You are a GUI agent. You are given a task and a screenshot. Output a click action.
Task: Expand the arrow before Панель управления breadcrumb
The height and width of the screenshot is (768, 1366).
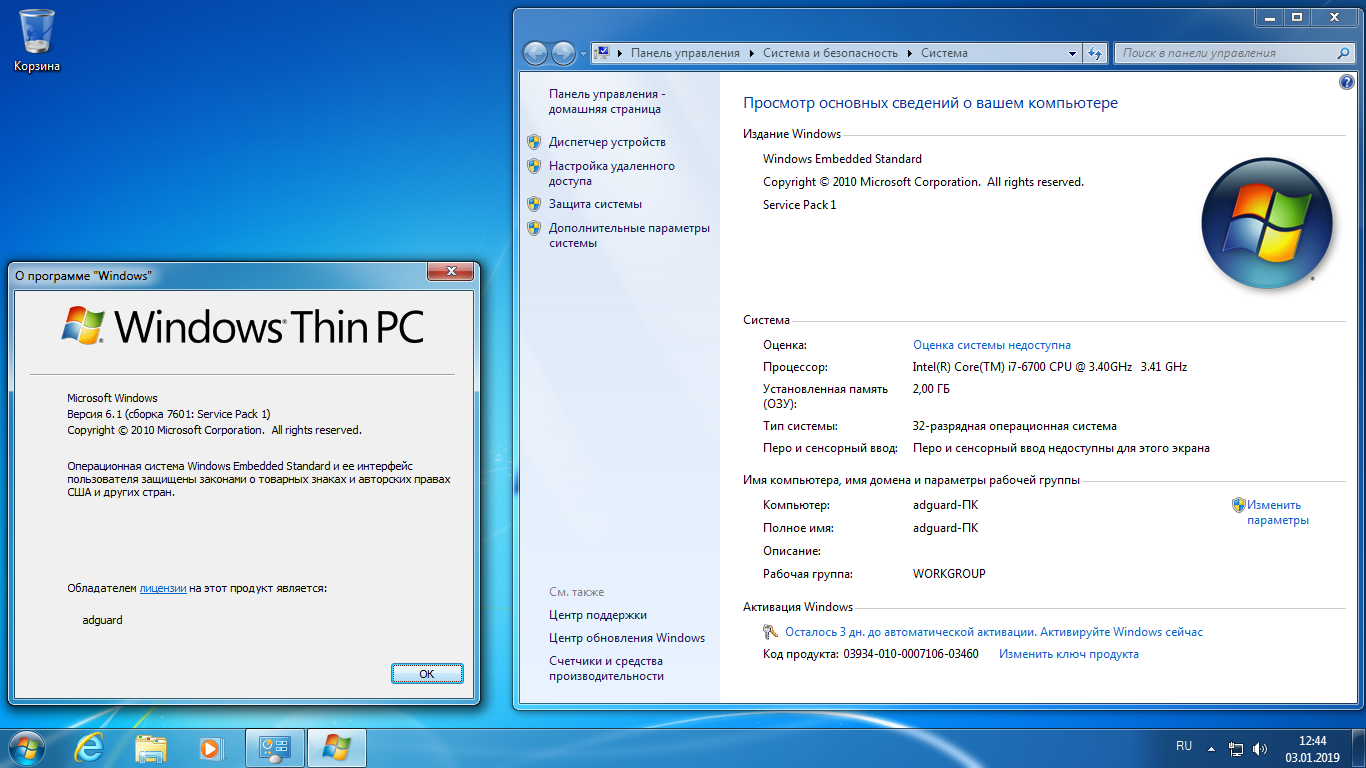[x=620, y=53]
